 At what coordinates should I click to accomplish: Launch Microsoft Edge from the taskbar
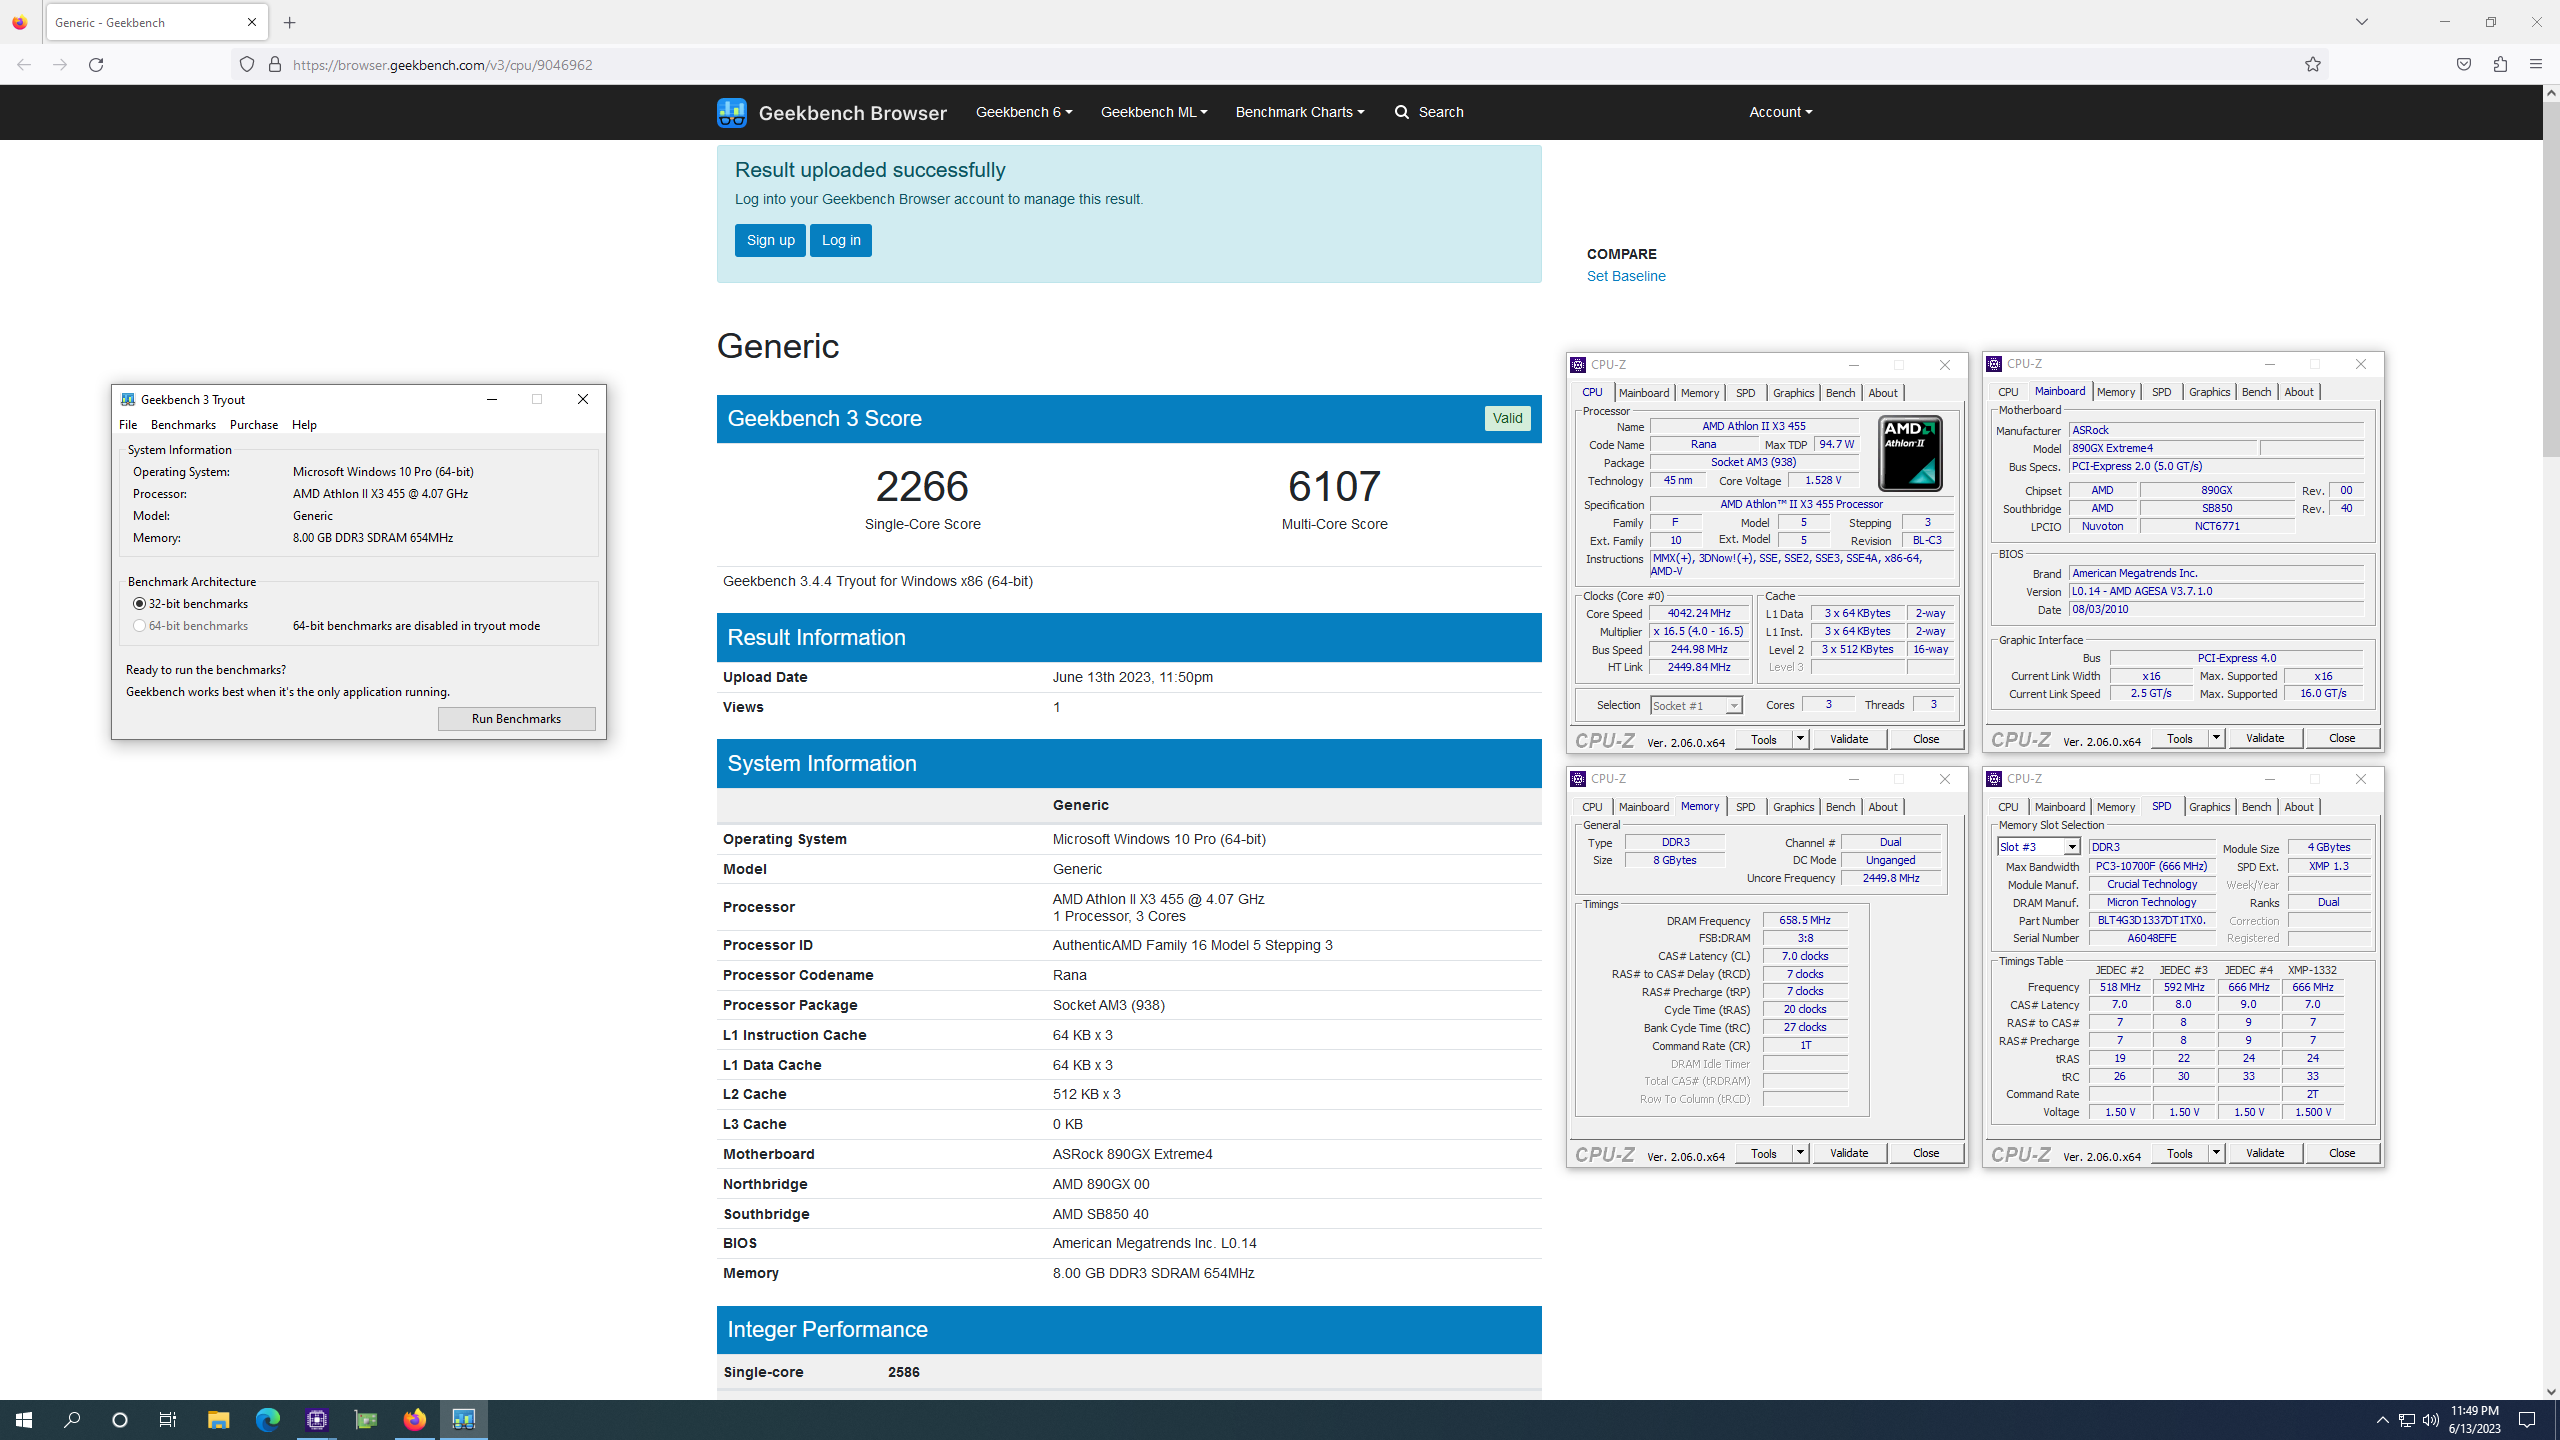click(267, 1420)
